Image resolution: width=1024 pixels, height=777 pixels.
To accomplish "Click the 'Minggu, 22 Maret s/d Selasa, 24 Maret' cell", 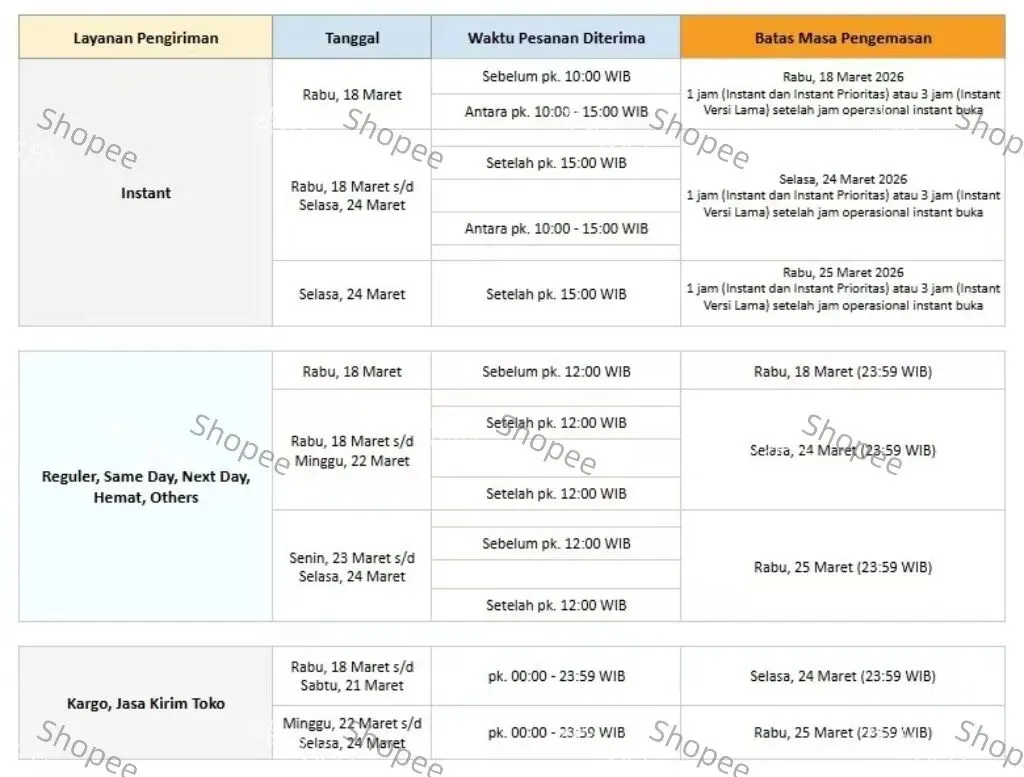I will pyautogui.click(x=352, y=733).
